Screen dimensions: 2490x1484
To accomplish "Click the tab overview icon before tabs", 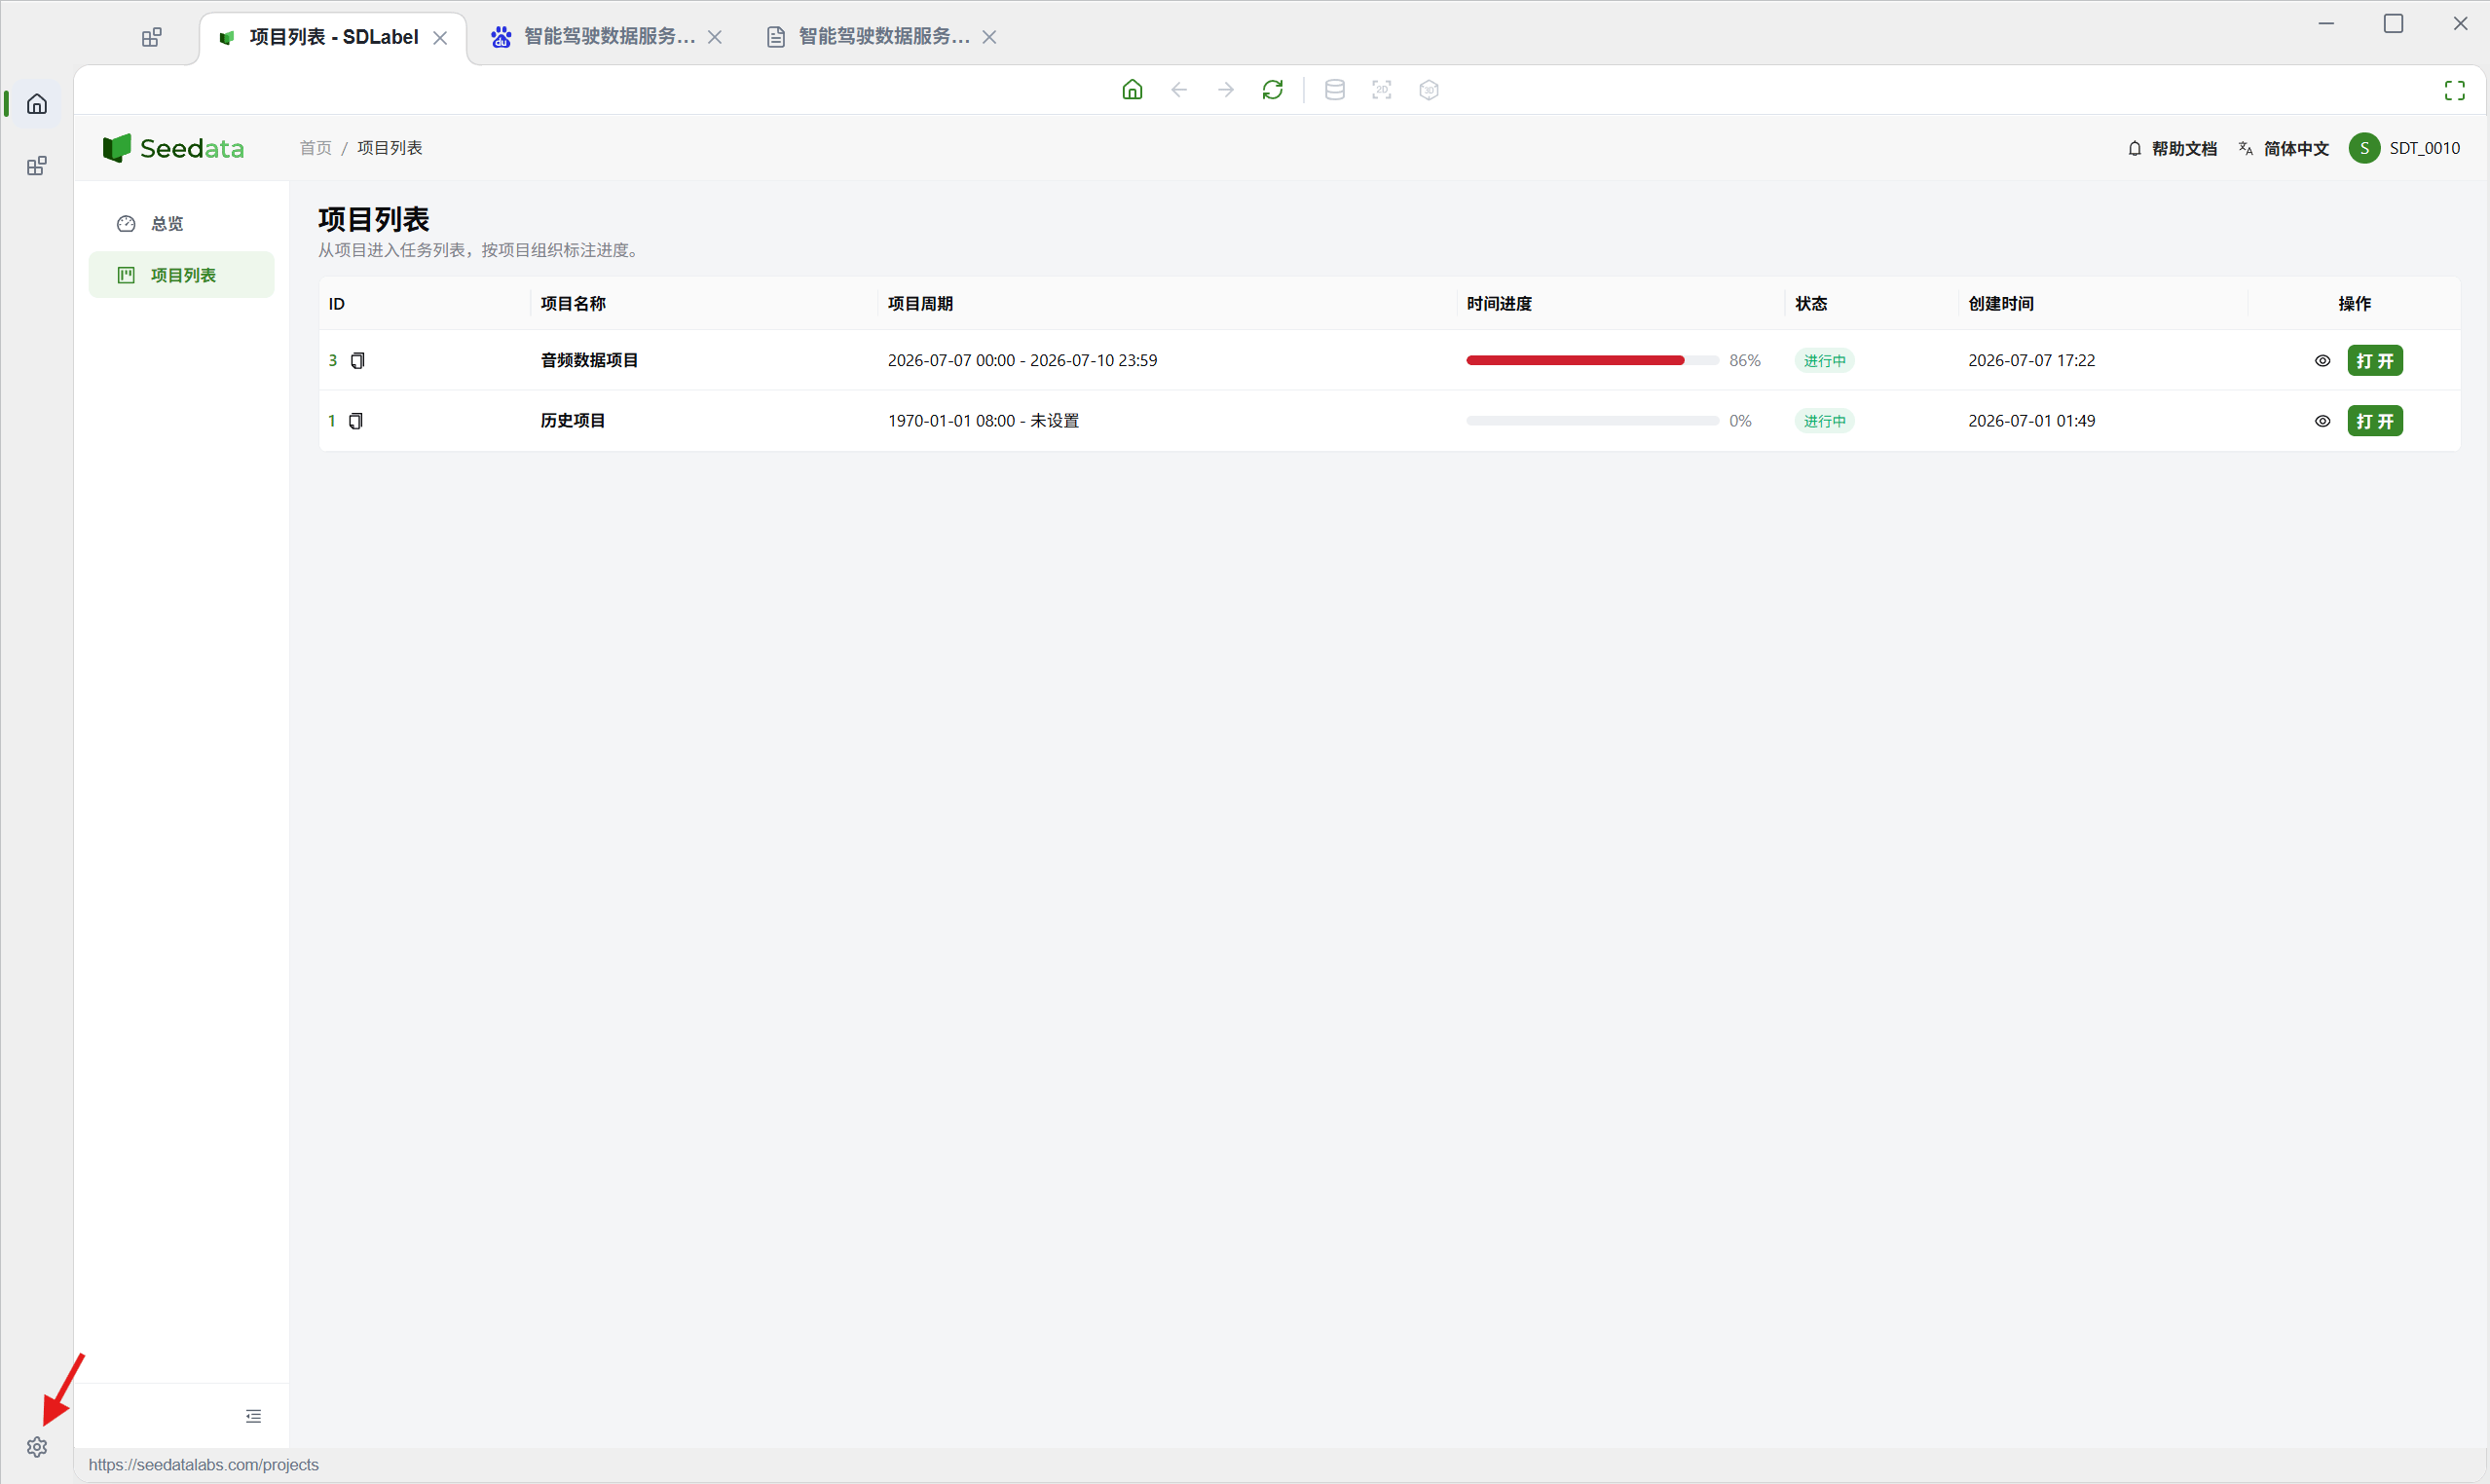I will point(151,38).
